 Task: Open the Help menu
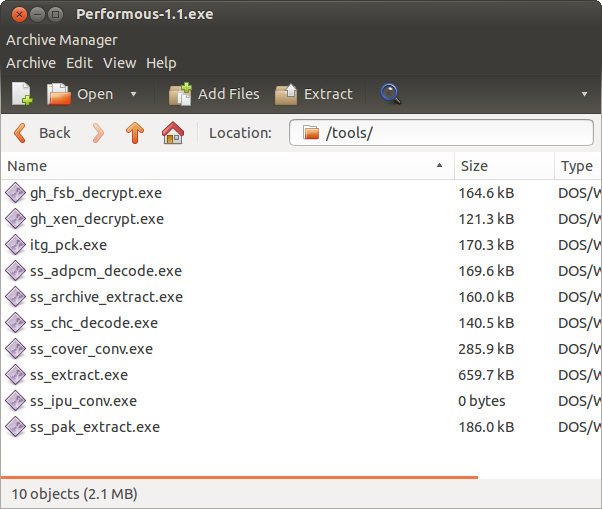161,63
